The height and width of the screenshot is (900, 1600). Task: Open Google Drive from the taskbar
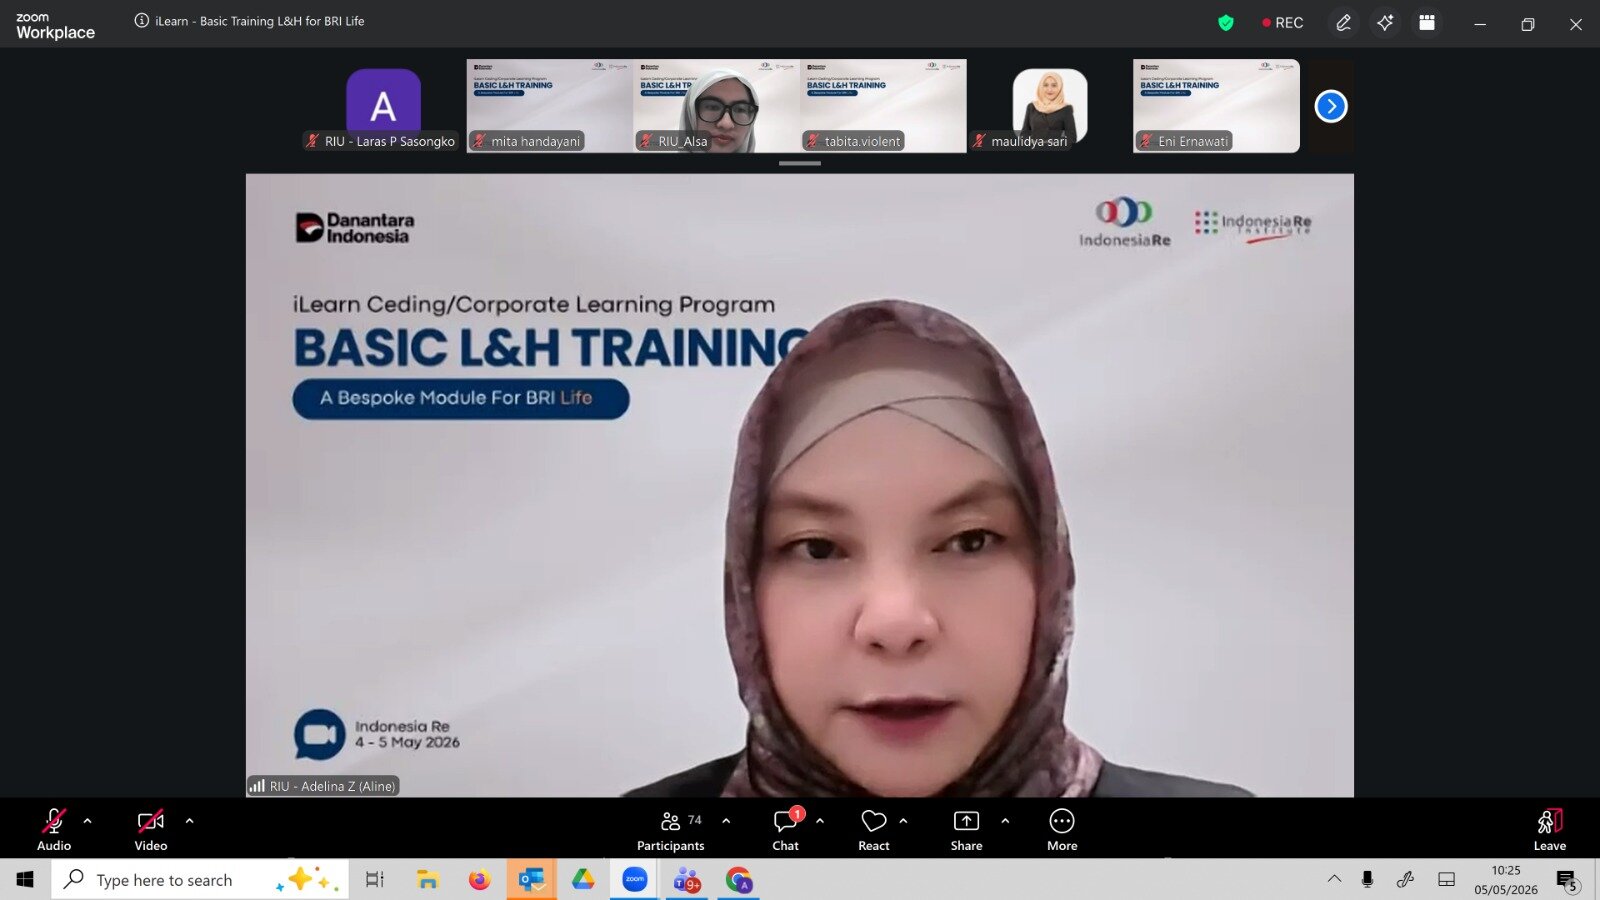pos(583,879)
